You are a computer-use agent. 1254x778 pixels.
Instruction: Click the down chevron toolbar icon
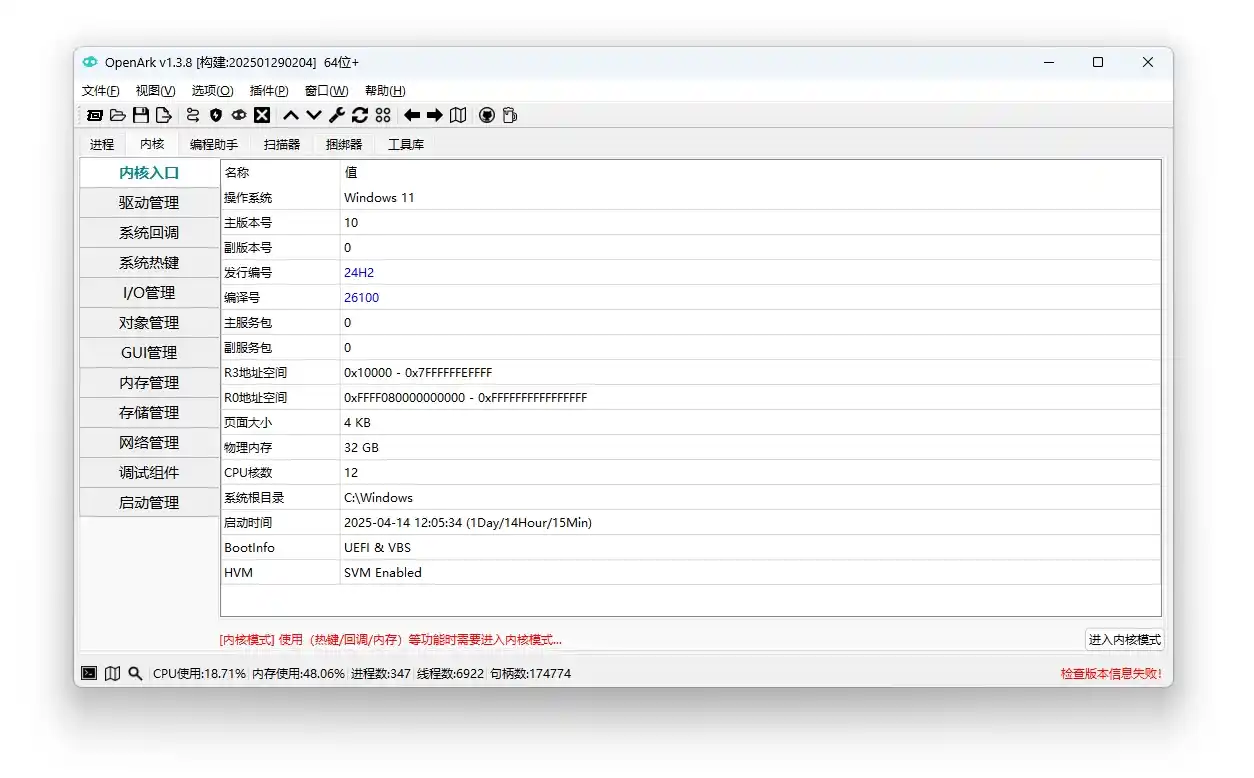pos(314,115)
